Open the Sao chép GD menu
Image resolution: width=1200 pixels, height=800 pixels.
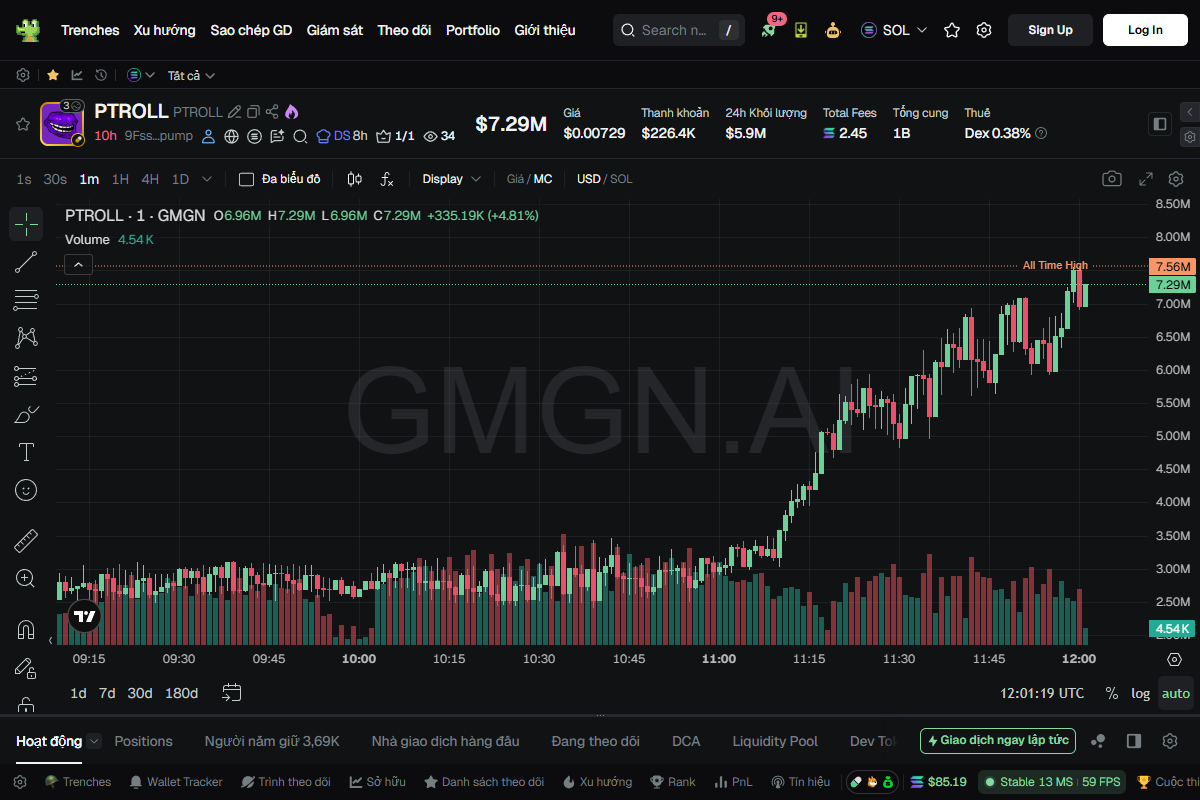pos(251,30)
